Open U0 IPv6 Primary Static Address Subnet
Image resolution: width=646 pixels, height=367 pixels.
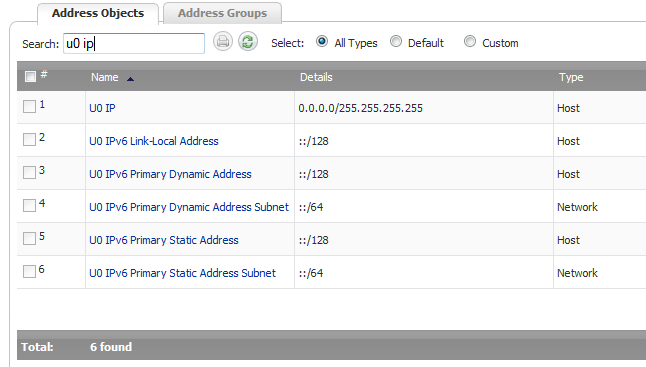(182, 273)
